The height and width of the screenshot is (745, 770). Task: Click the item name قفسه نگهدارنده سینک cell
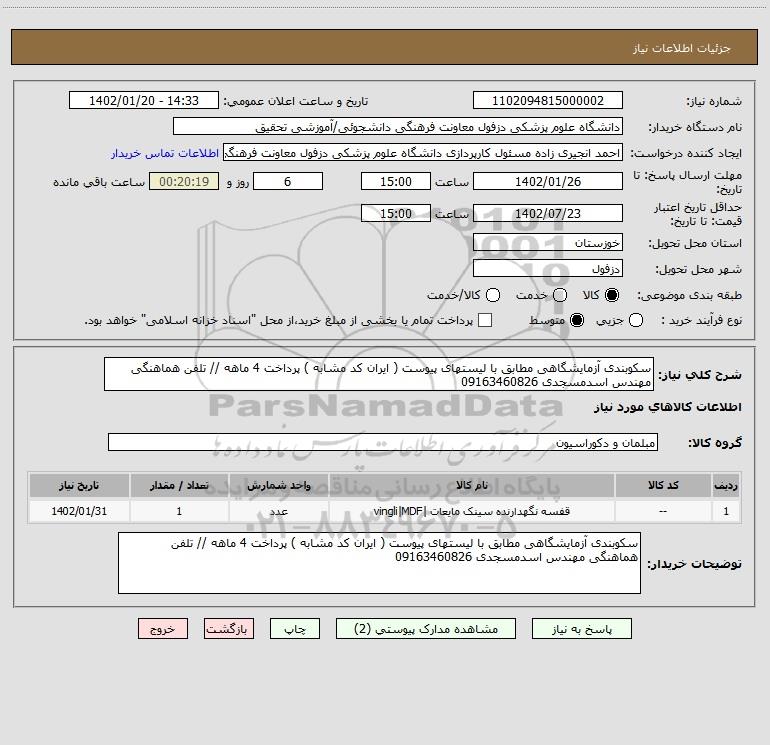[471, 511]
